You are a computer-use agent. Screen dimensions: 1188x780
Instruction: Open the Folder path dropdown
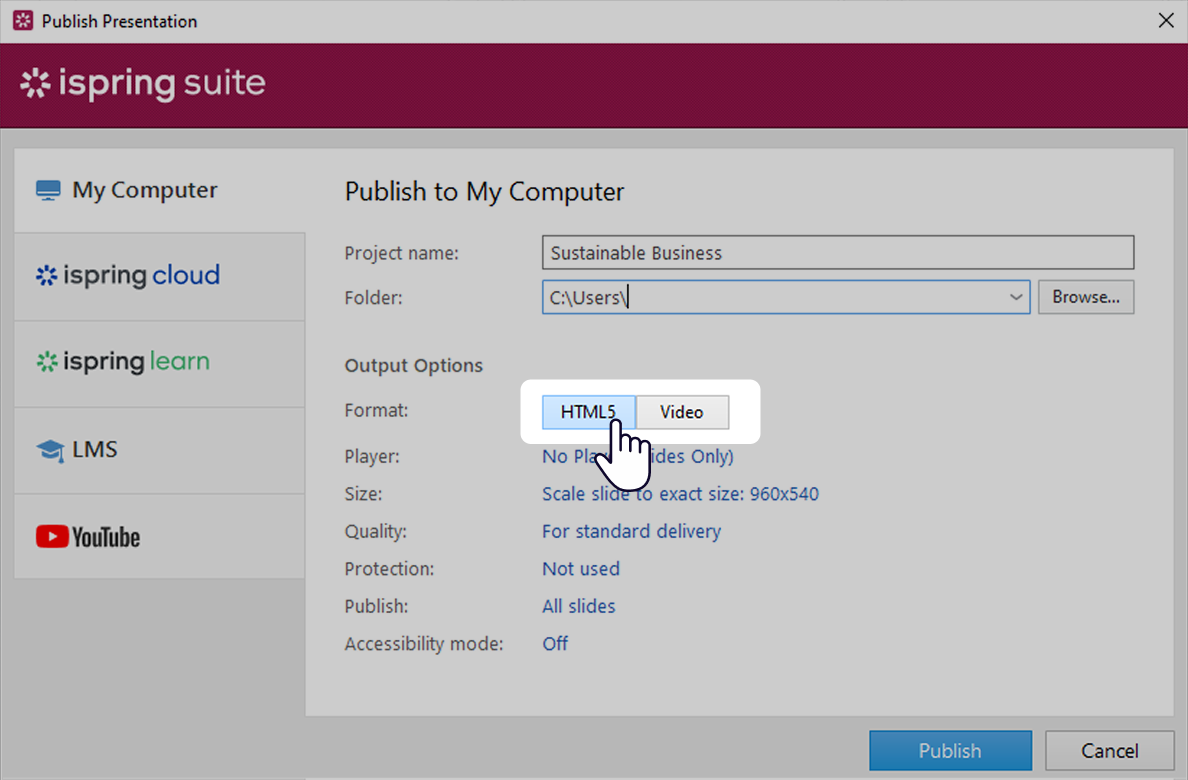point(1015,297)
